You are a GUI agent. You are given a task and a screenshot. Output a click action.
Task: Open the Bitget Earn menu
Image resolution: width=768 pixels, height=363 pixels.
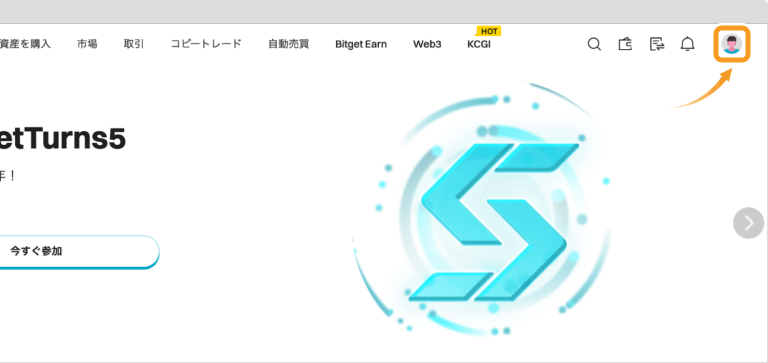coord(361,45)
